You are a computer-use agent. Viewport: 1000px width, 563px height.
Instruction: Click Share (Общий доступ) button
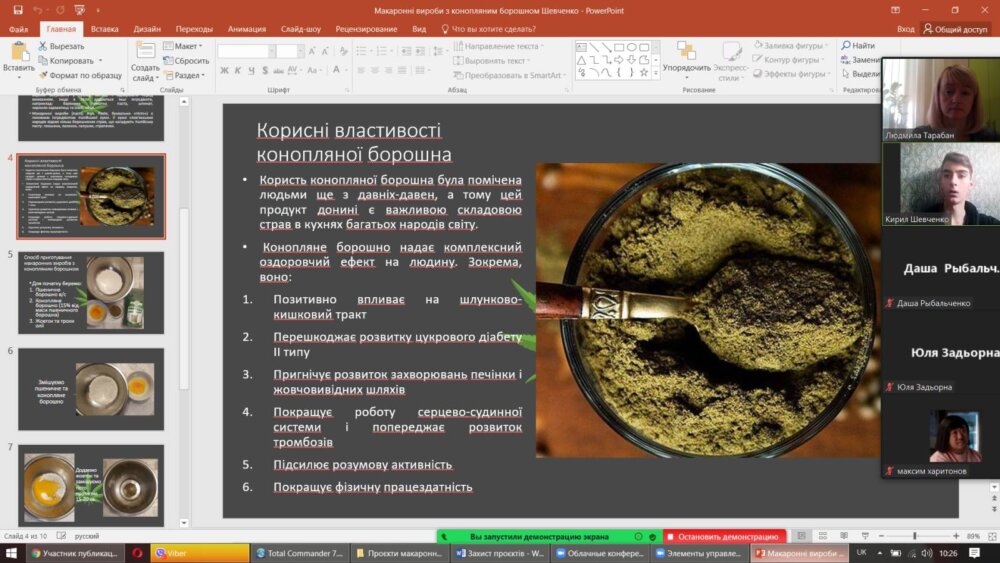tap(955, 29)
